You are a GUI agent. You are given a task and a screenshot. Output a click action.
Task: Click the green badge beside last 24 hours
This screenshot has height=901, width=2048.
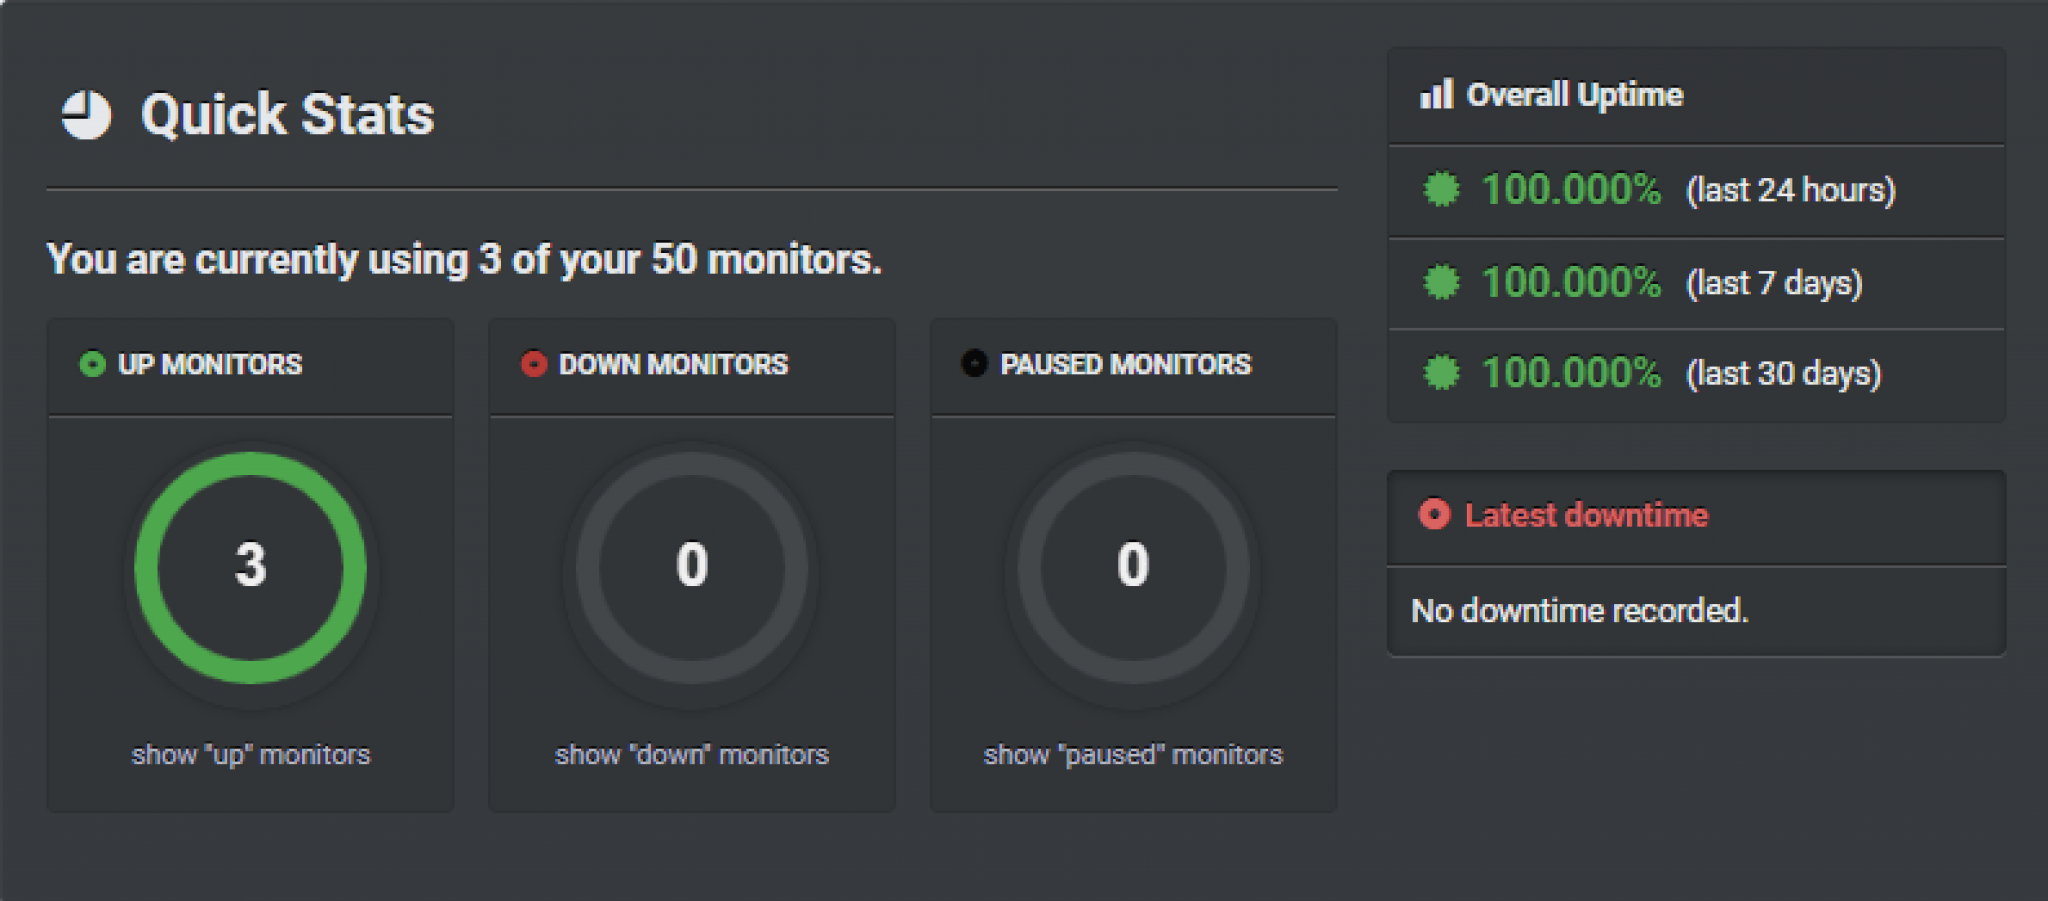[1441, 189]
